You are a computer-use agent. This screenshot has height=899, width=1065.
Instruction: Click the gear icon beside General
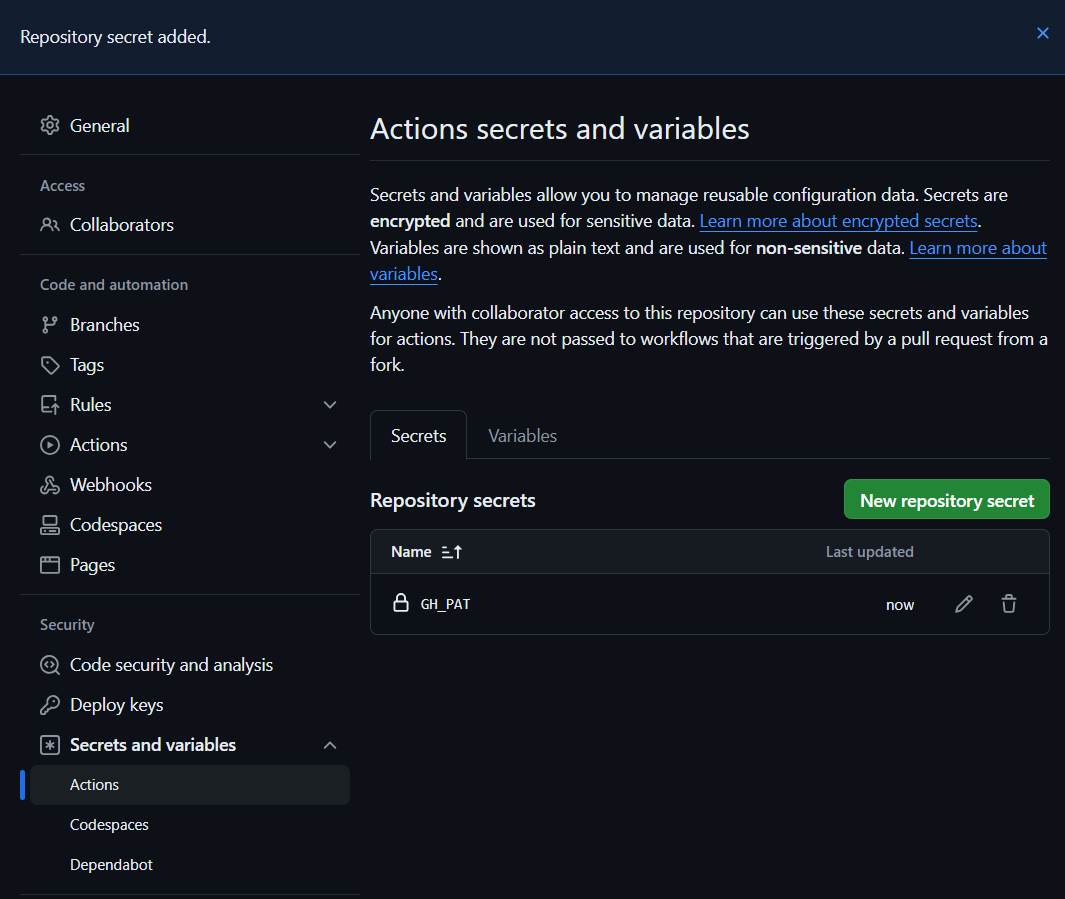coord(50,126)
